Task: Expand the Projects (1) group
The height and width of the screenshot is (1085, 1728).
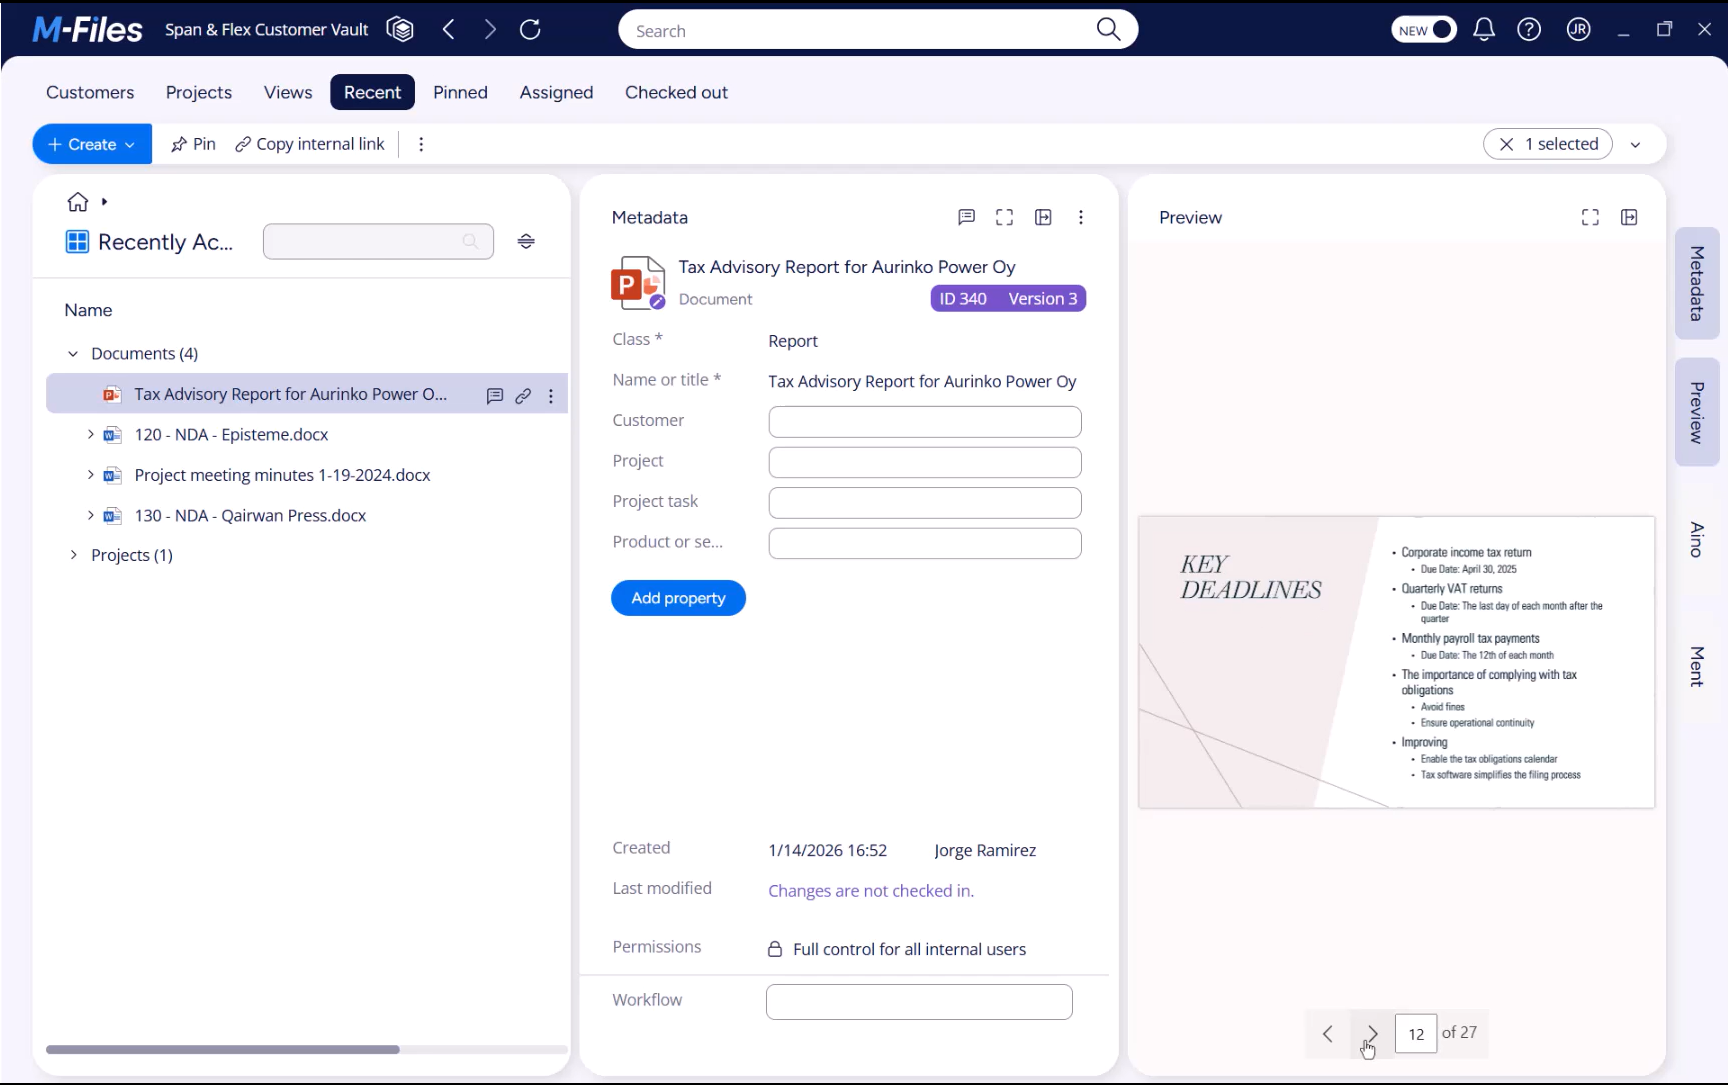Action: click(x=73, y=555)
